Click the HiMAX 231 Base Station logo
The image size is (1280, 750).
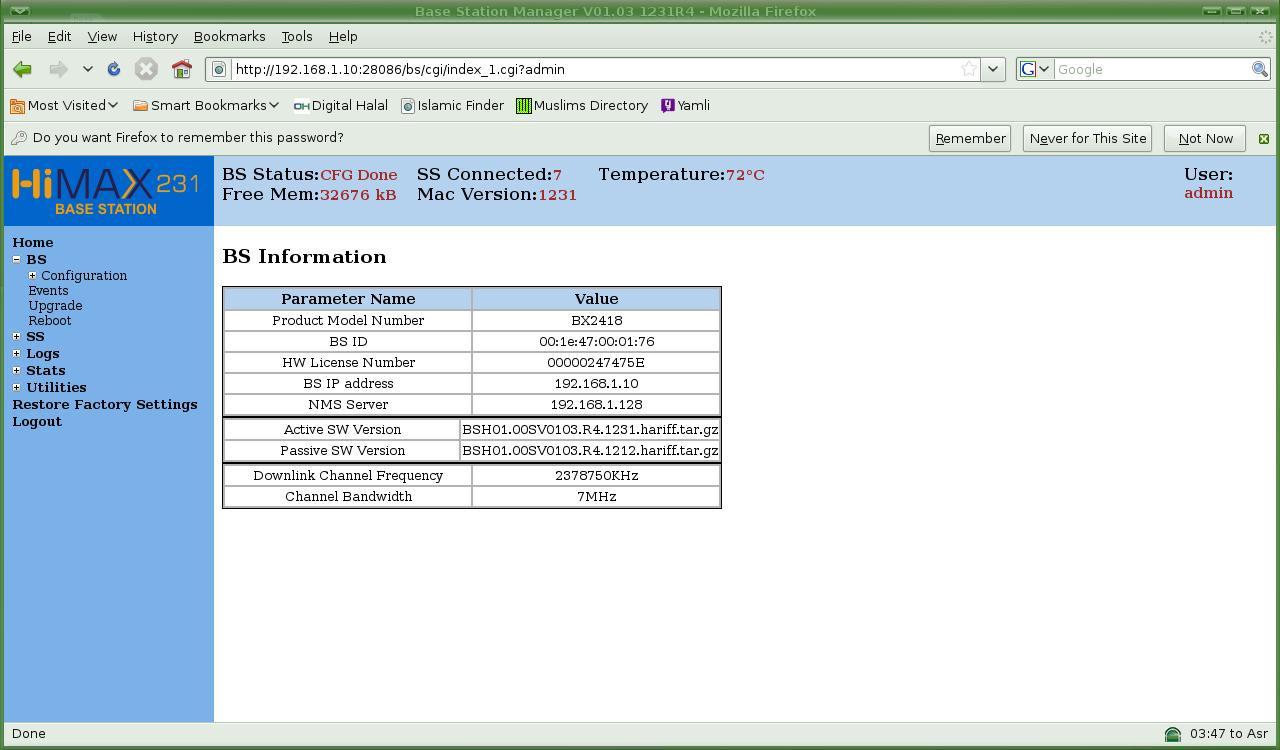coord(107,191)
